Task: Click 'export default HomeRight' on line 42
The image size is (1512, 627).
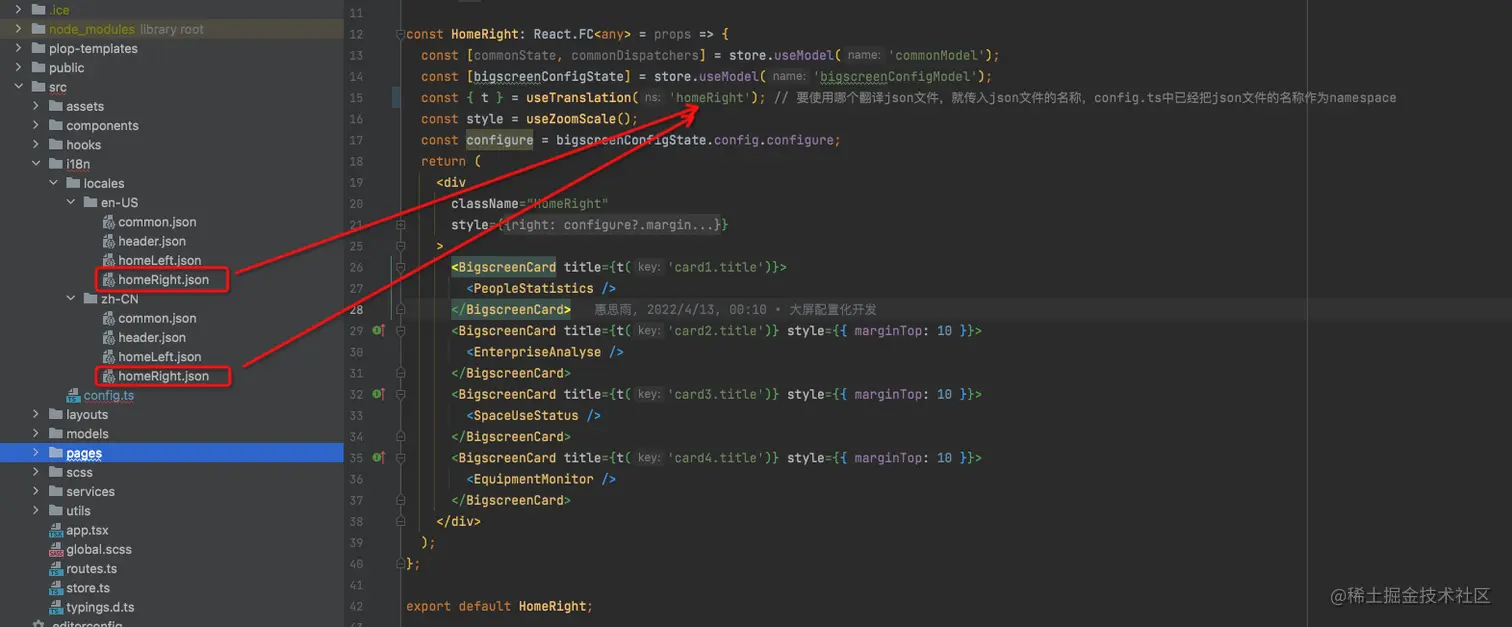Action: (499, 606)
